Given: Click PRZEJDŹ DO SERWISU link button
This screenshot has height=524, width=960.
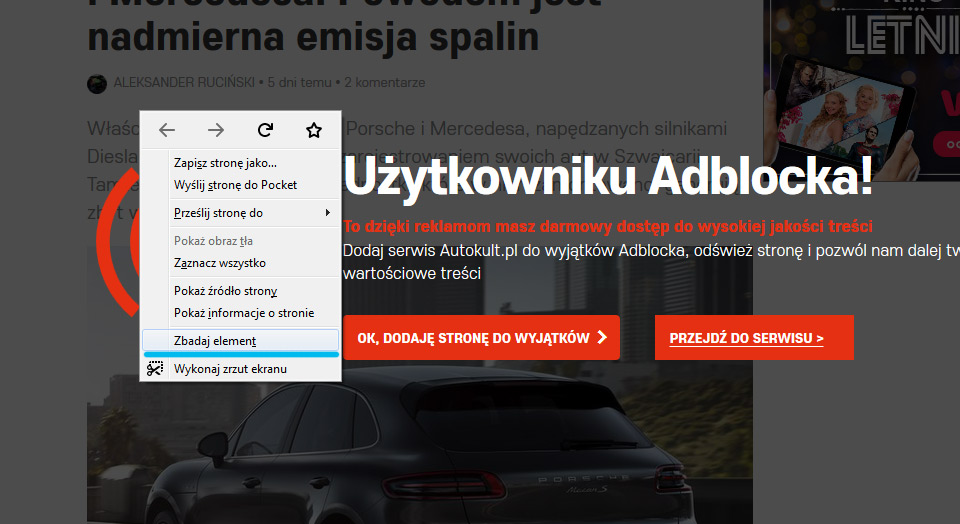Looking at the screenshot, I should tap(754, 337).
